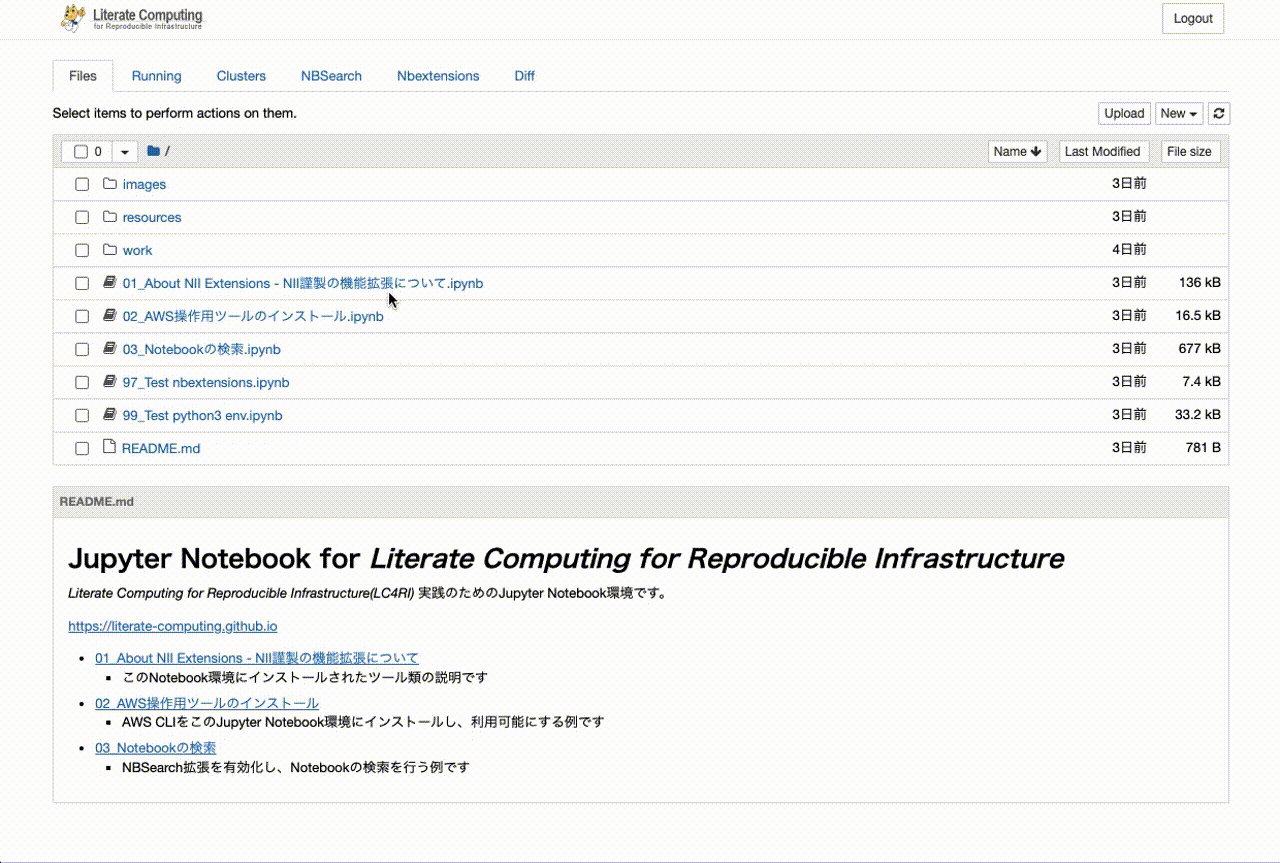
Task: Click the images folder icon
Action: [110, 184]
